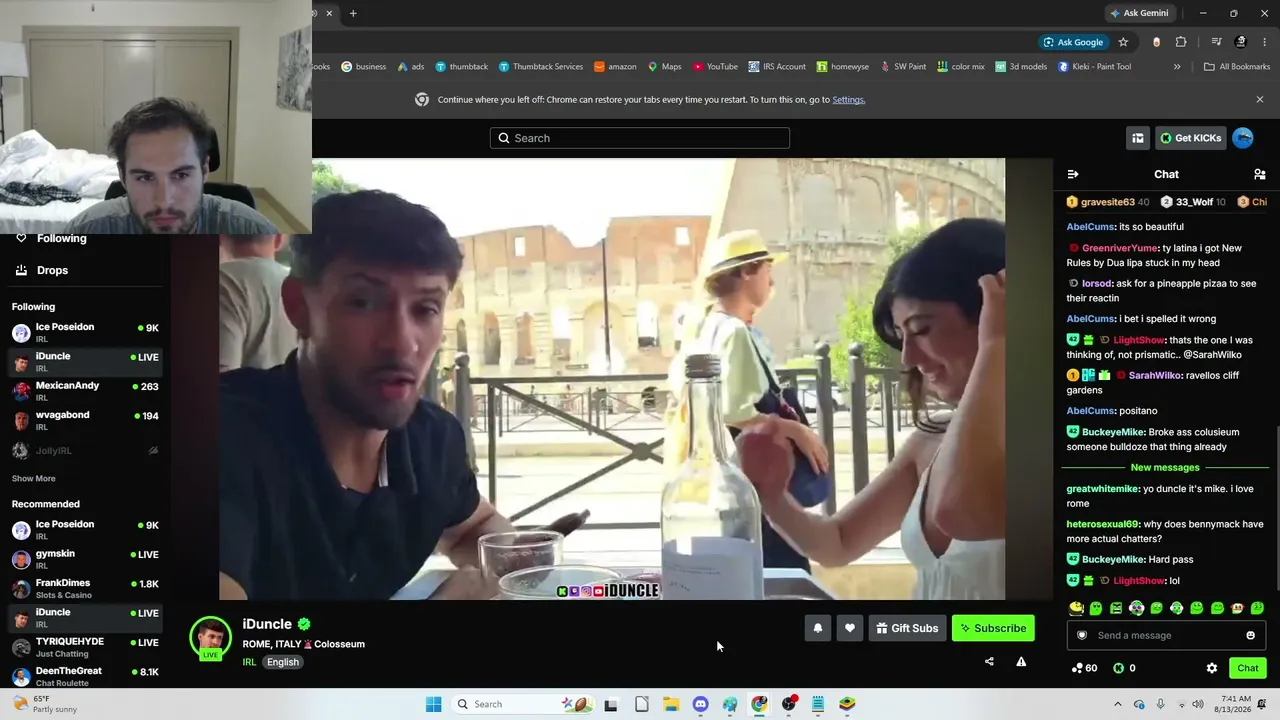This screenshot has width=1280, height=720.
Task: Open the user profile avatar on Kick
Action: pyautogui.click(x=1243, y=138)
